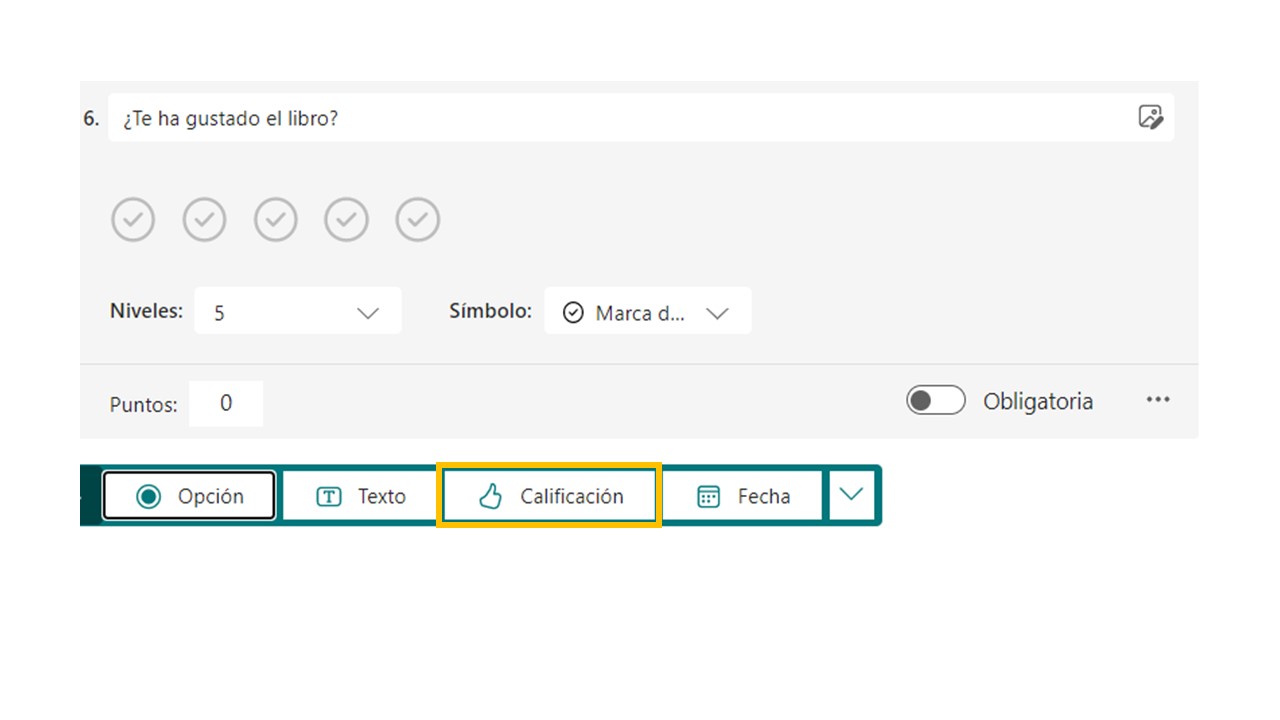Select the fifth rating checkmark circle
This screenshot has width=1280, height=720.
tap(418, 220)
